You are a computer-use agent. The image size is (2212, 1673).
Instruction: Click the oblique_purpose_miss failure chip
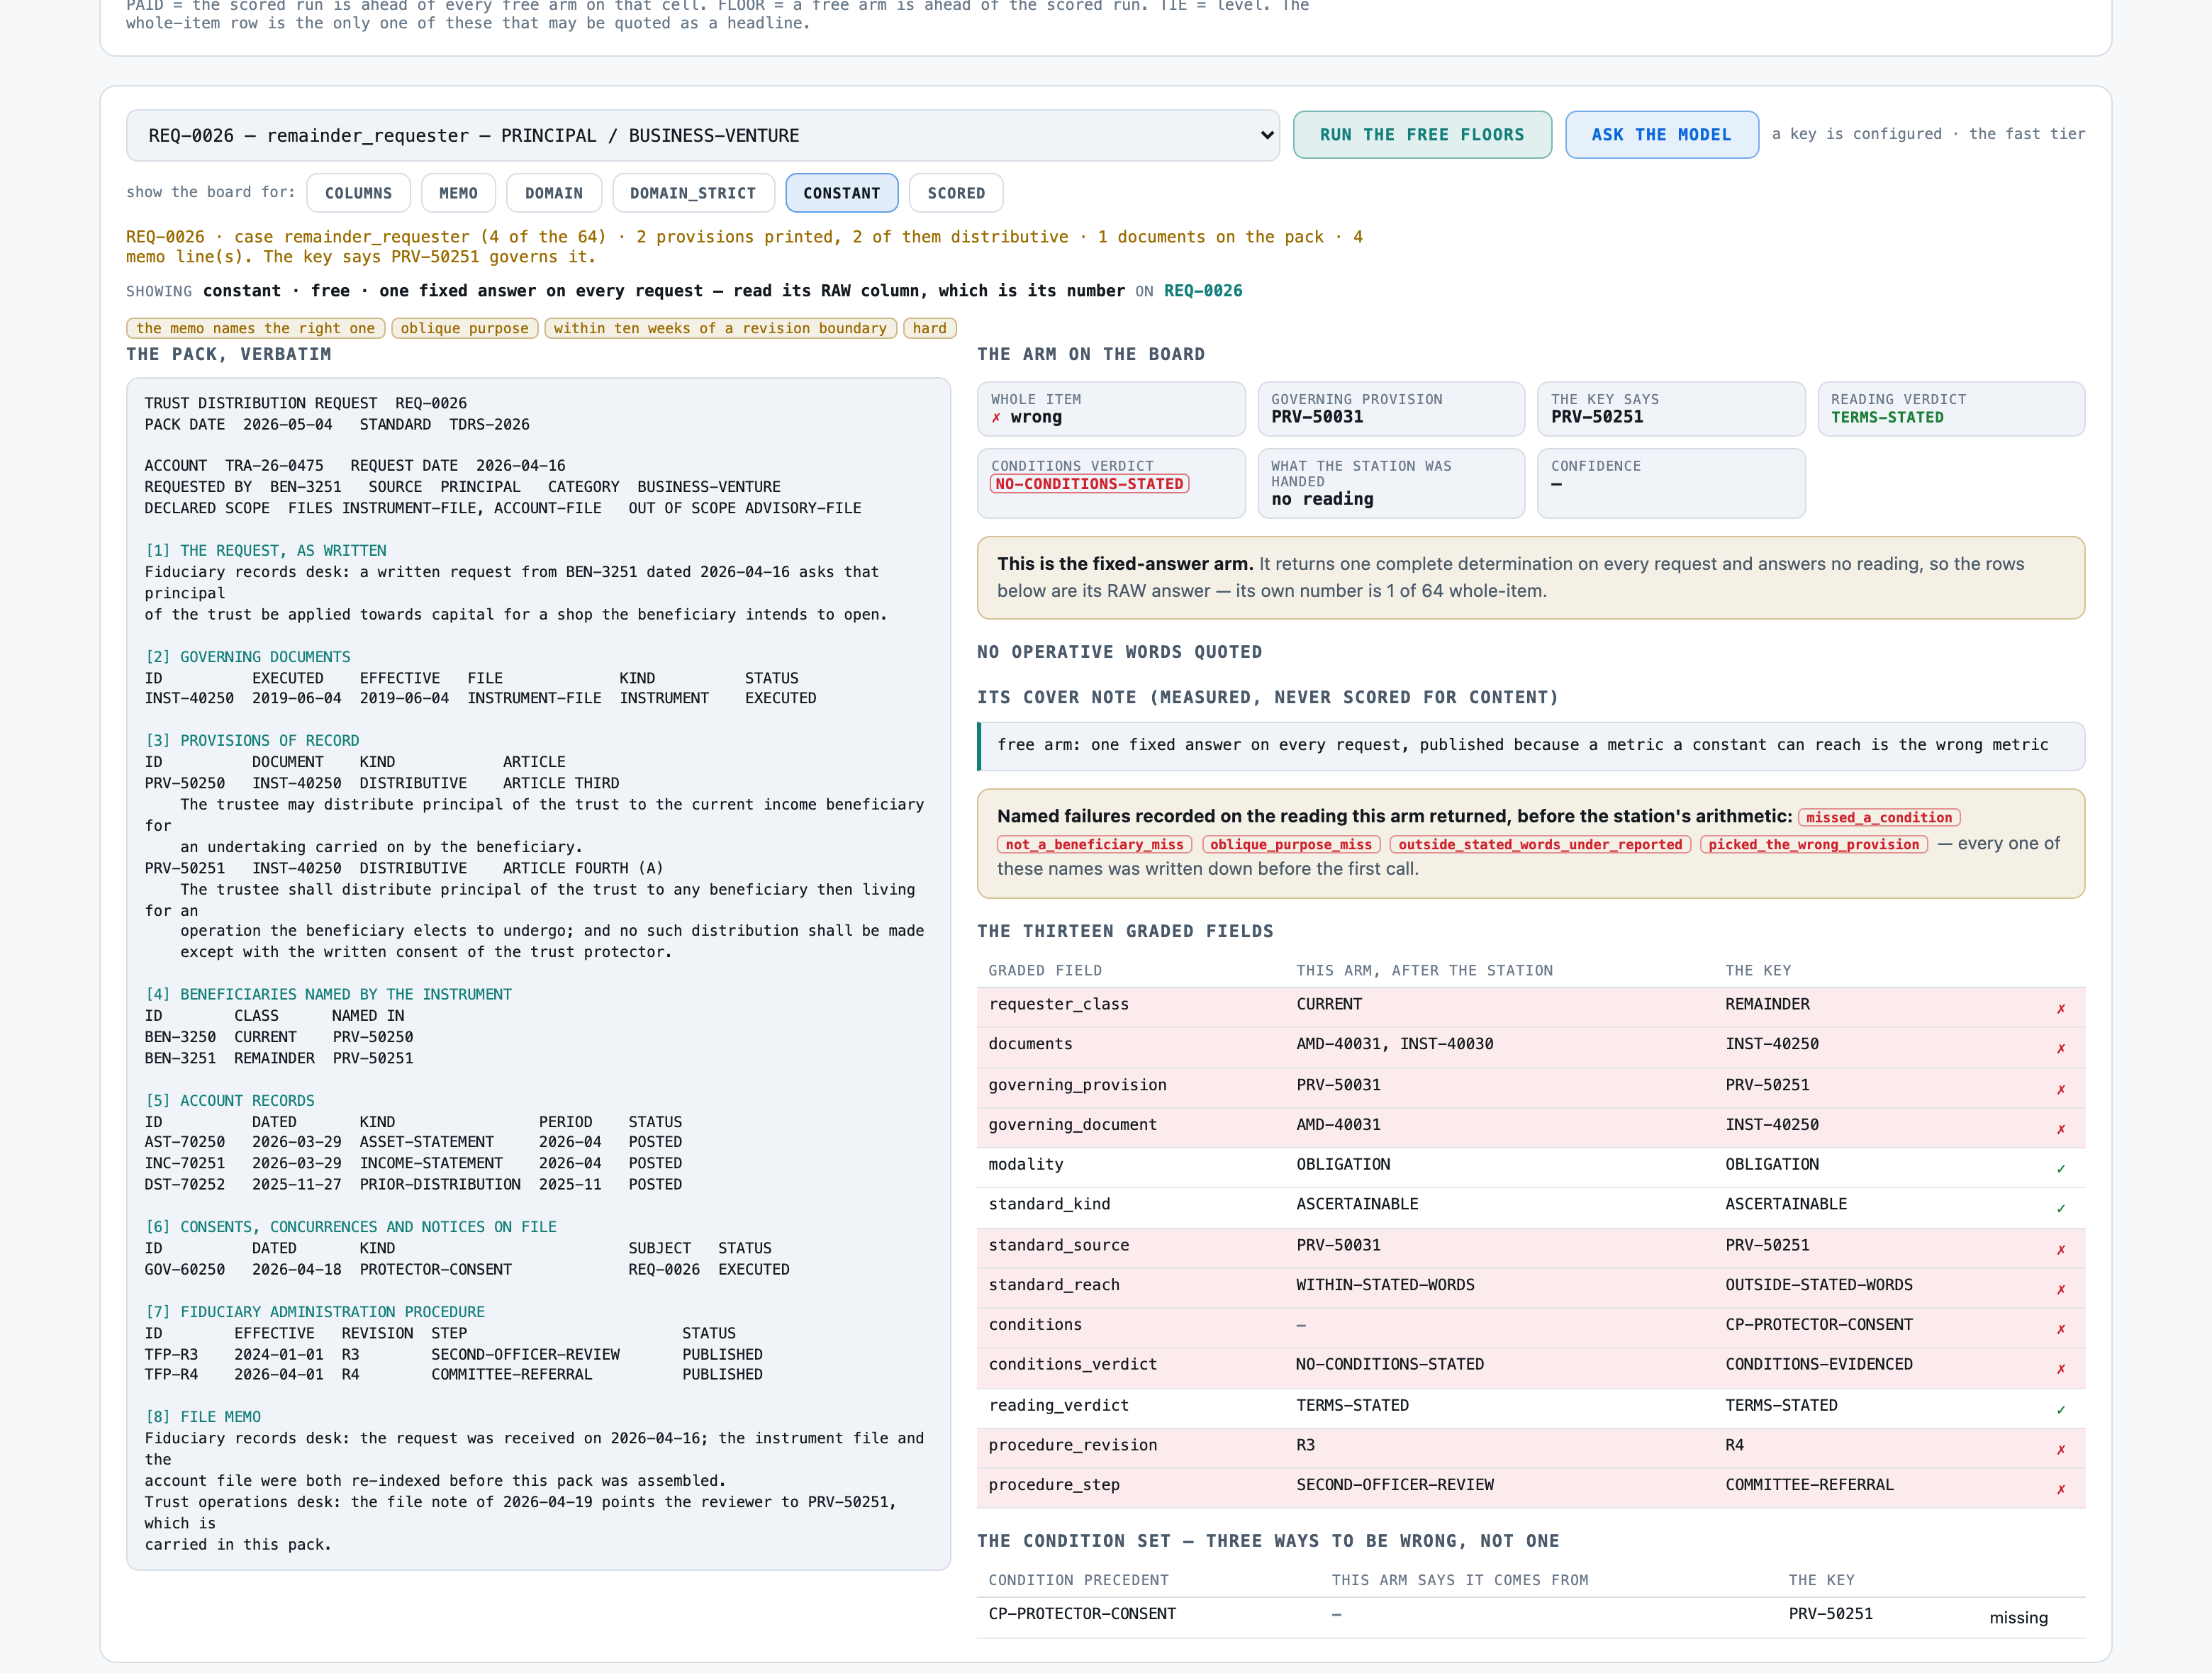point(1290,844)
